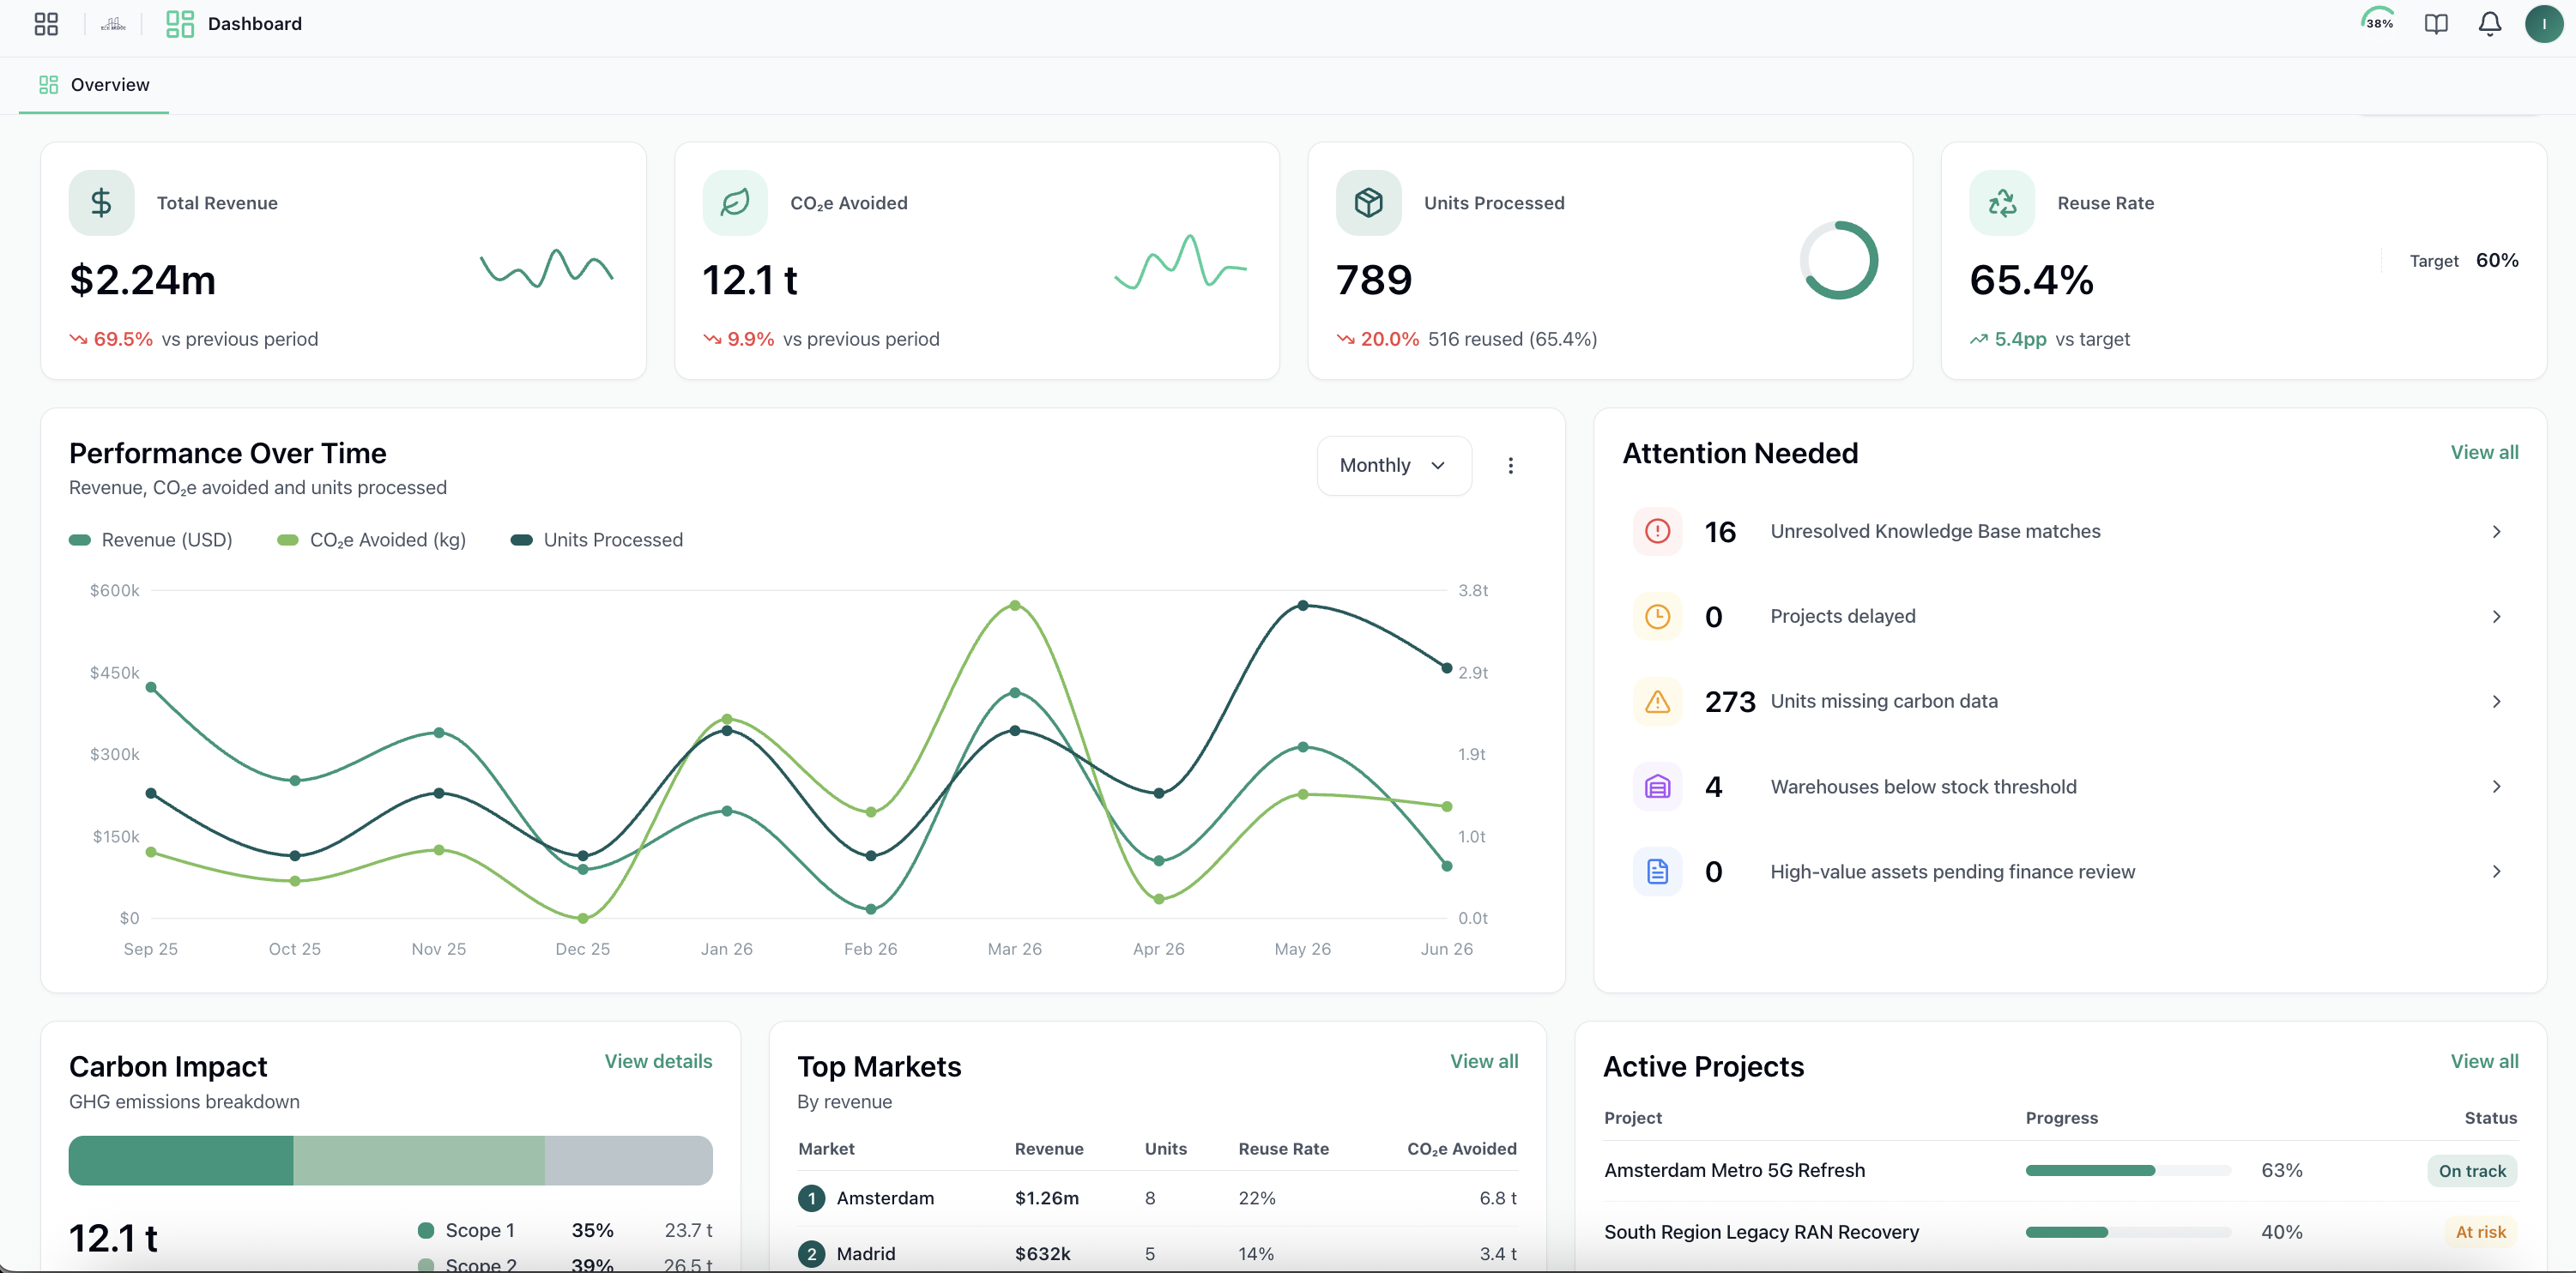
Task: Click the Overview tab grid icon
Action: pyautogui.click(x=48, y=85)
